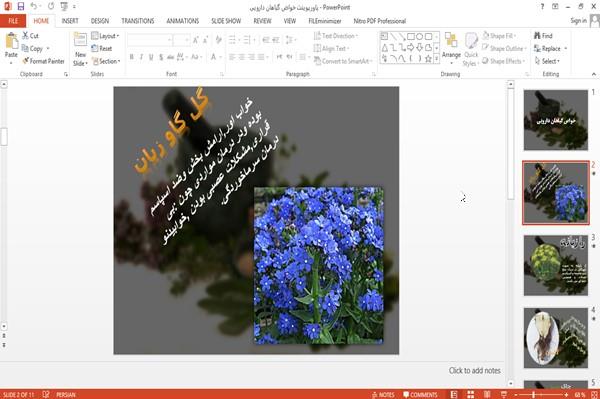Screen dimensions: 600x399
Task: Decrease font size with the A-down icon
Action: (x=206, y=40)
